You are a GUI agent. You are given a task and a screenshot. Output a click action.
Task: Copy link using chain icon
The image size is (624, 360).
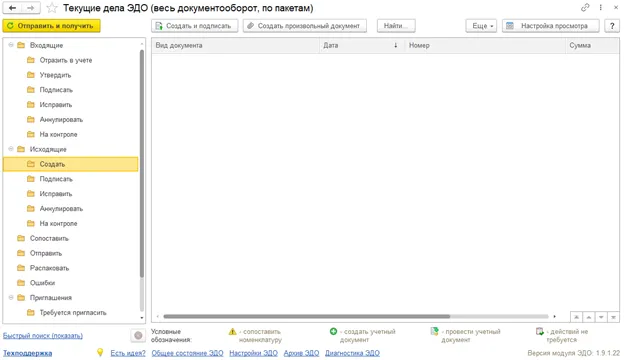pos(585,8)
